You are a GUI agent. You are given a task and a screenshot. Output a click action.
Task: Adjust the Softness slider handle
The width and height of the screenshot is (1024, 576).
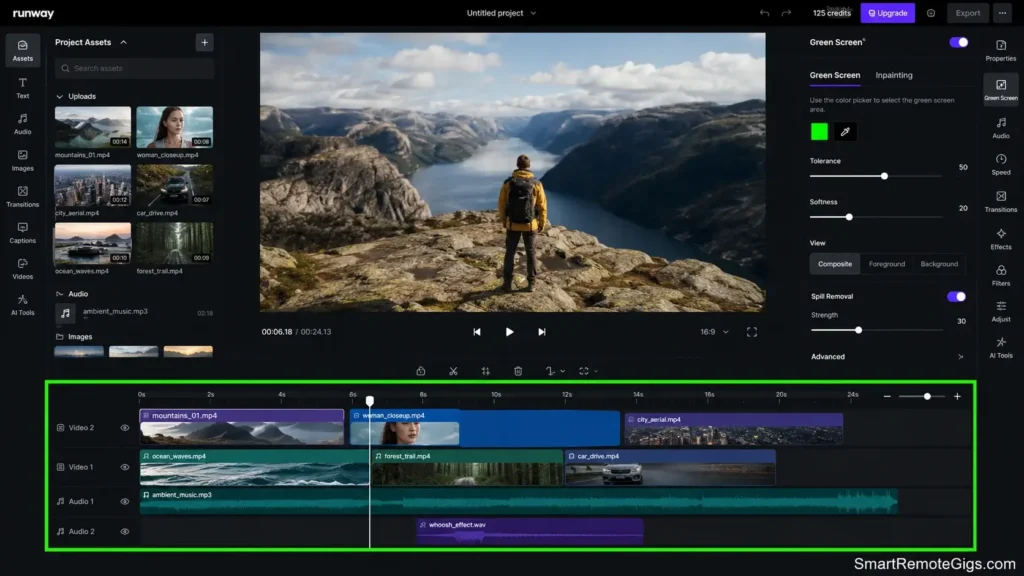[849, 217]
